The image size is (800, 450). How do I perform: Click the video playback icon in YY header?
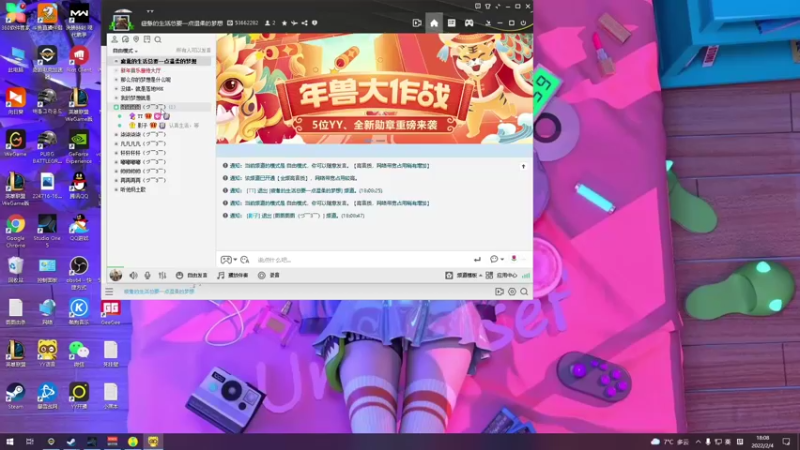tap(417, 23)
